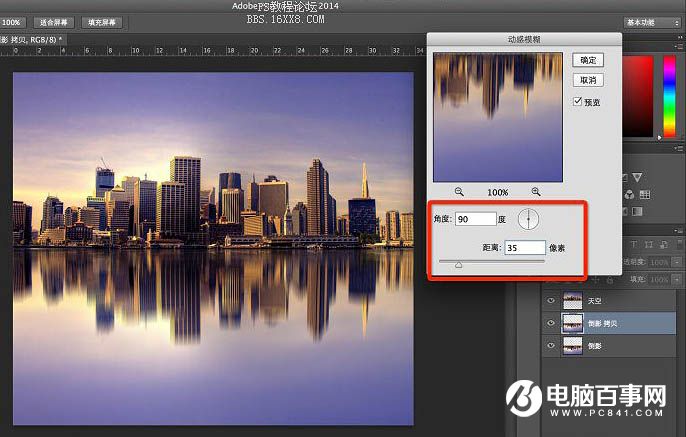
Task: Select the 倒影 拷贝 layer thumbnail
Action: (572, 323)
